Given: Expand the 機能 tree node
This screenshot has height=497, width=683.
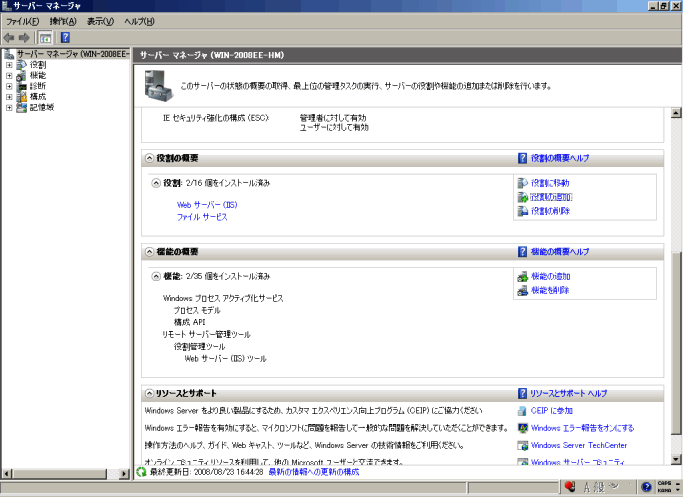Looking at the screenshot, I should [x=9, y=75].
